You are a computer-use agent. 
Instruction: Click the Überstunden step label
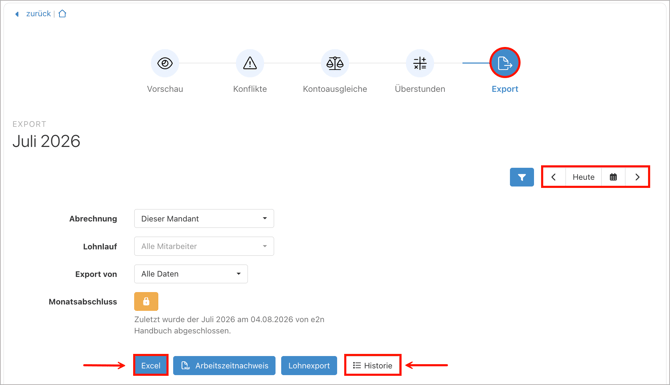[x=420, y=89]
